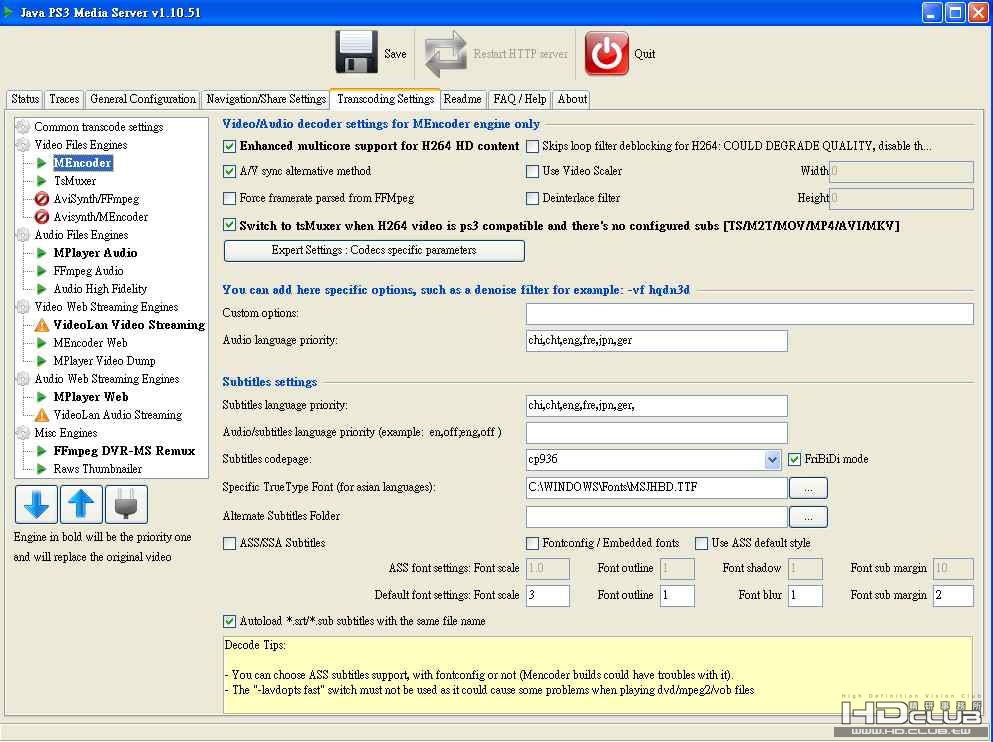Open the About tab
Viewport: 993px width, 742px height.
pyautogui.click(x=572, y=99)
